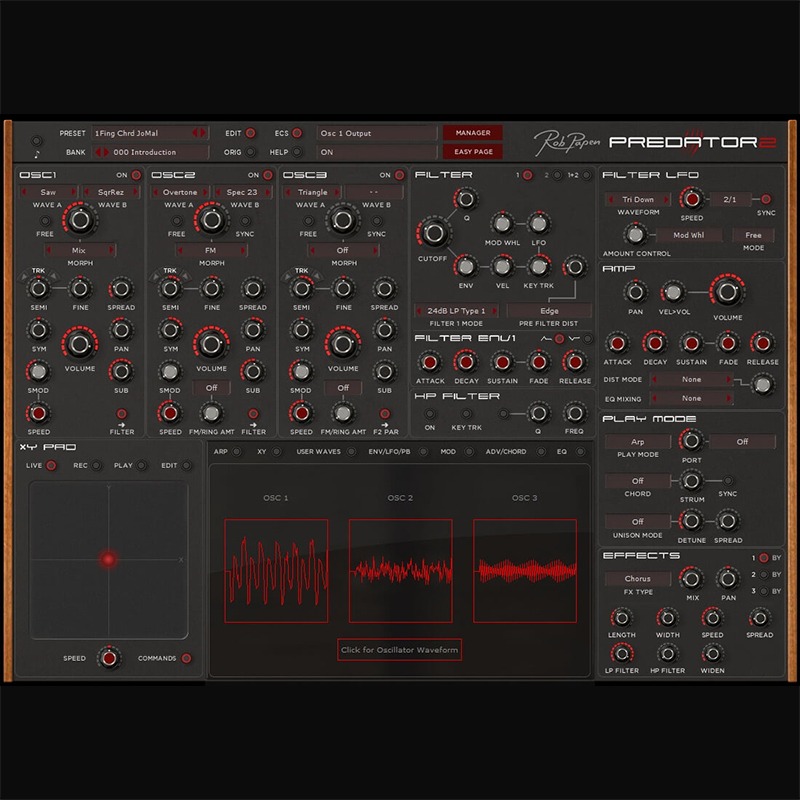Toggle OSC1 ON switch
Image resolution: width=800 pixels, height=800 pixels.
click(x=136, y=175)
